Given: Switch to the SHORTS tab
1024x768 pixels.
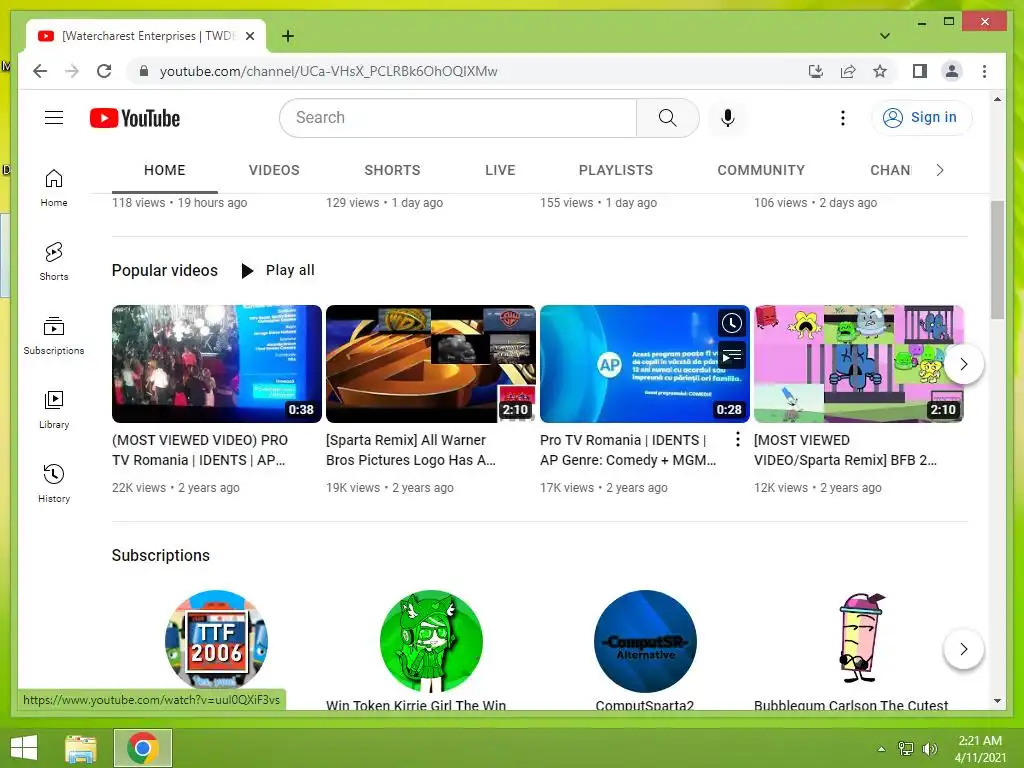Looking at the screenshot, I should [392, 170].
